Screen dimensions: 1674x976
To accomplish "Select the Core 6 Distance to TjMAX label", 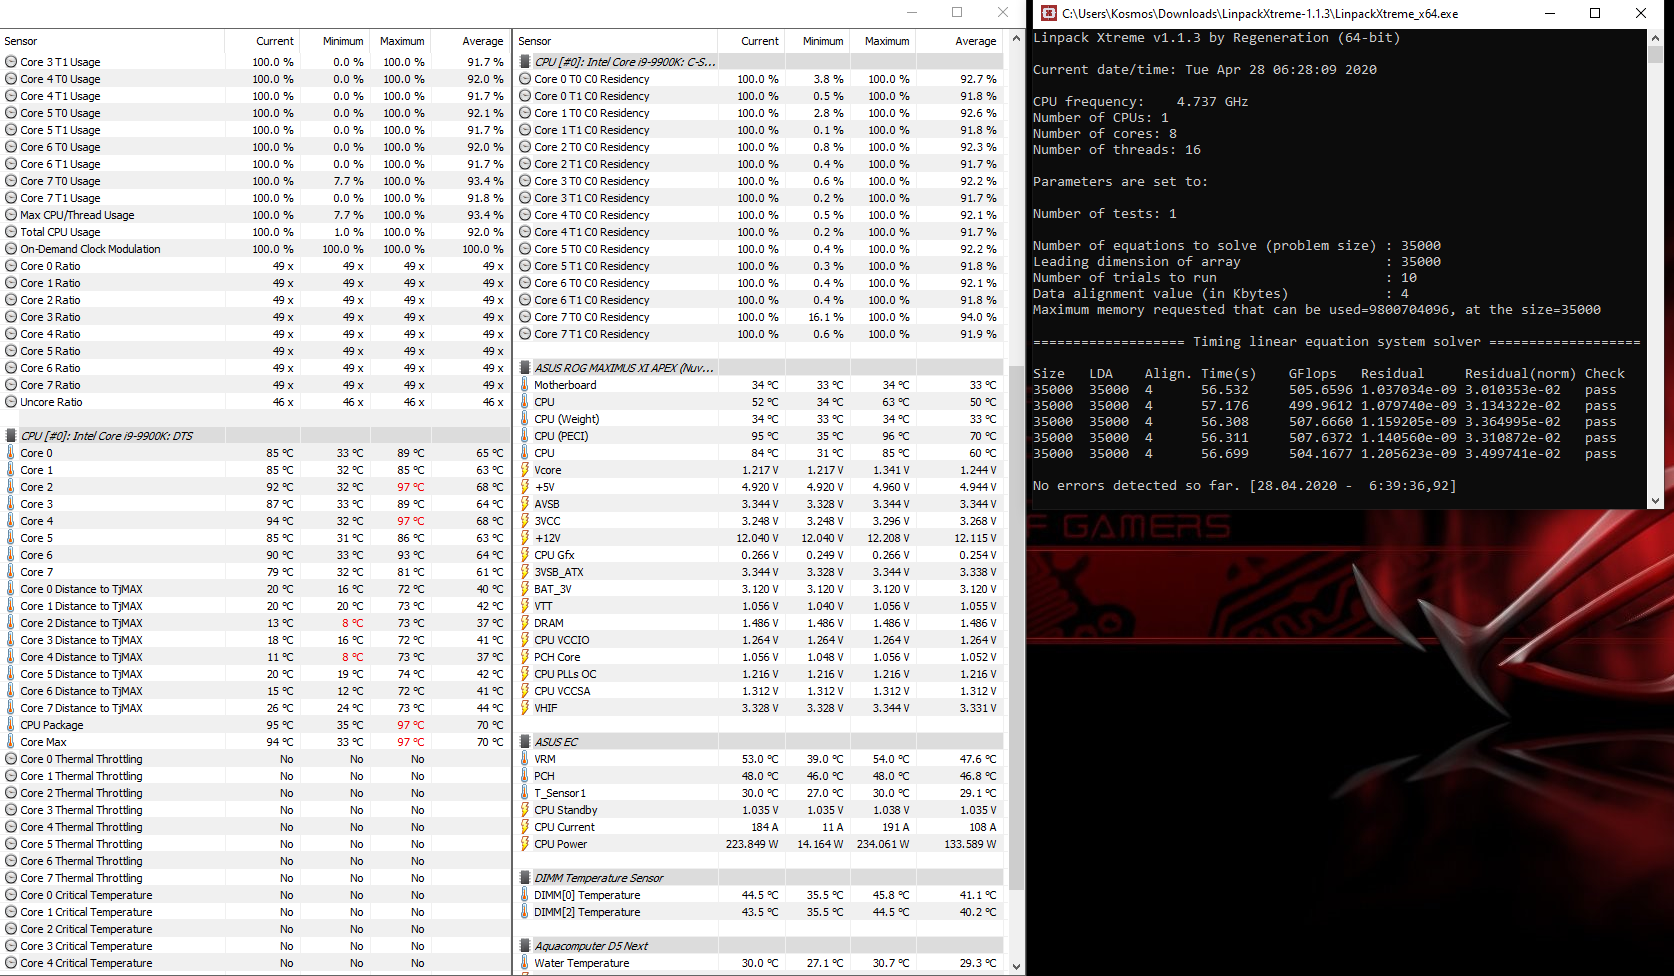I will pyautogui.click(x=81, y=691).
